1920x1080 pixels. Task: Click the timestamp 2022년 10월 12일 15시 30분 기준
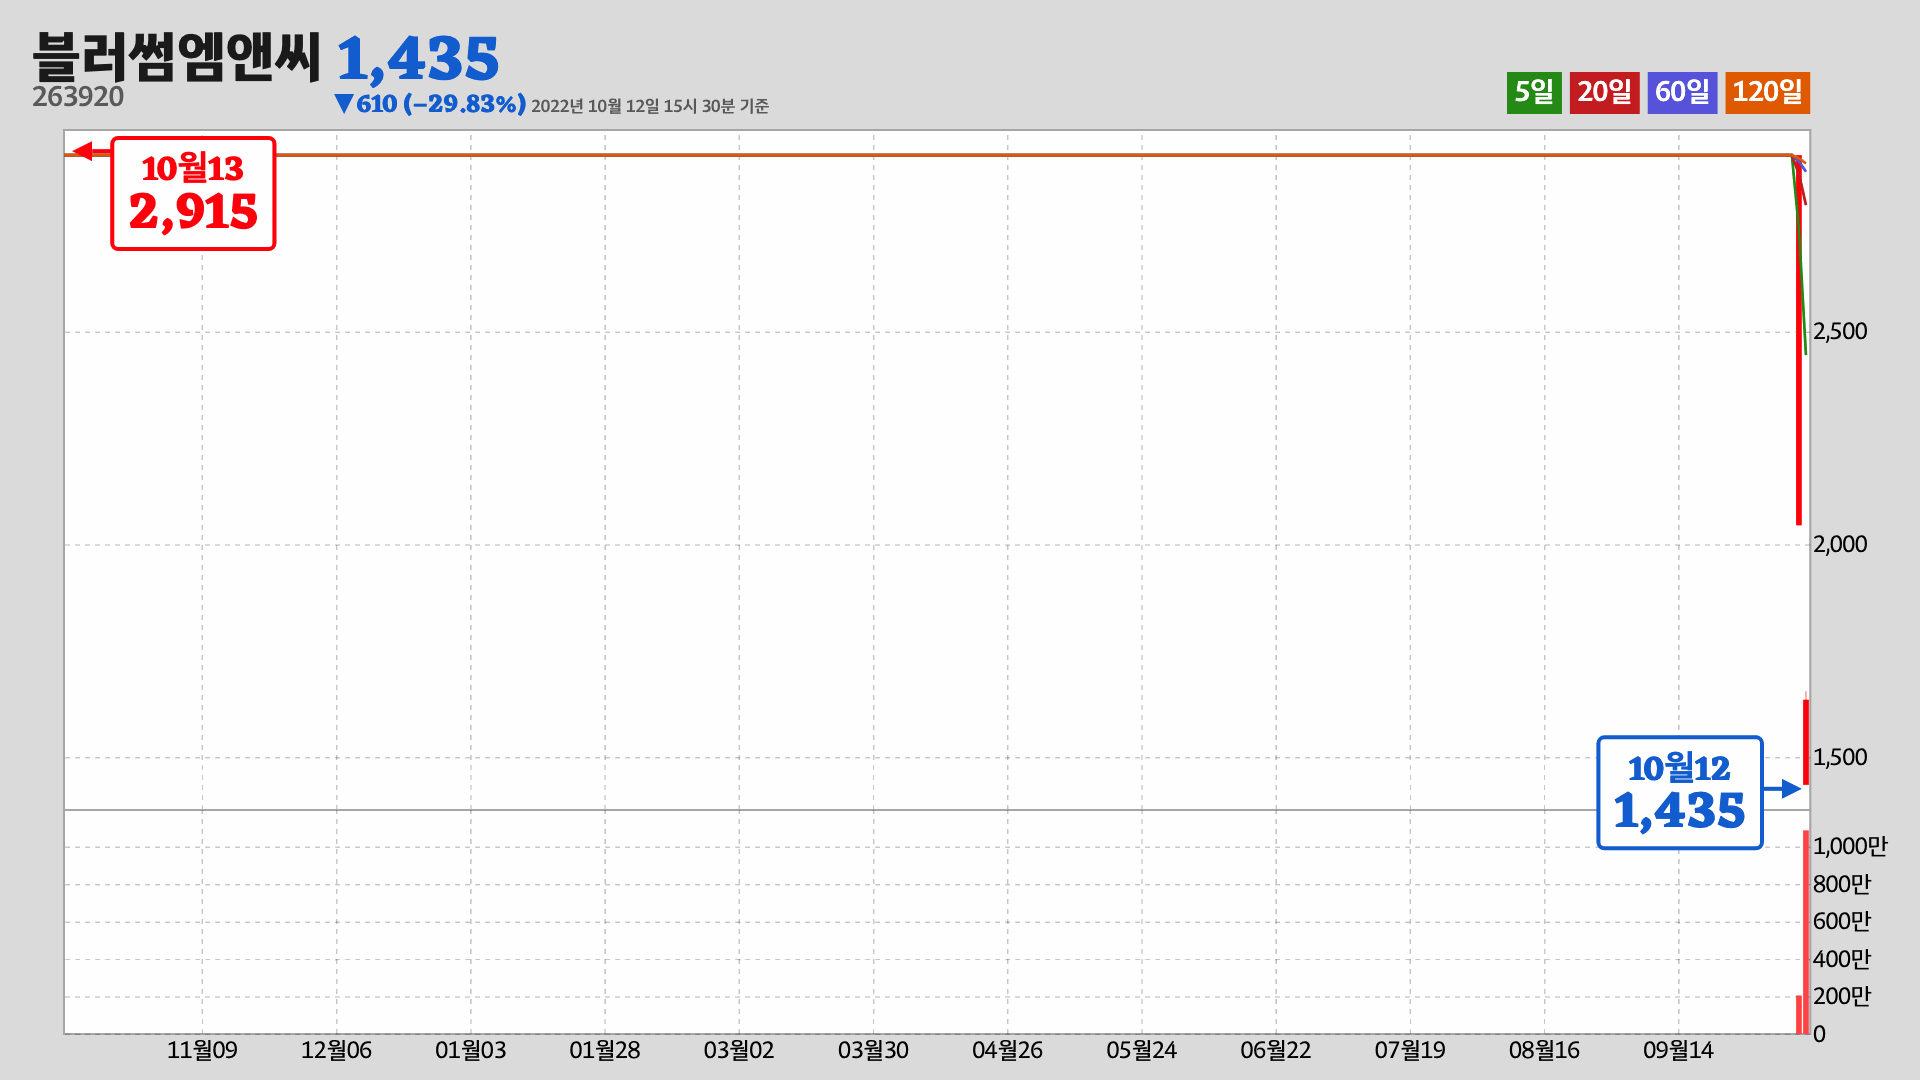pos(650,106)
